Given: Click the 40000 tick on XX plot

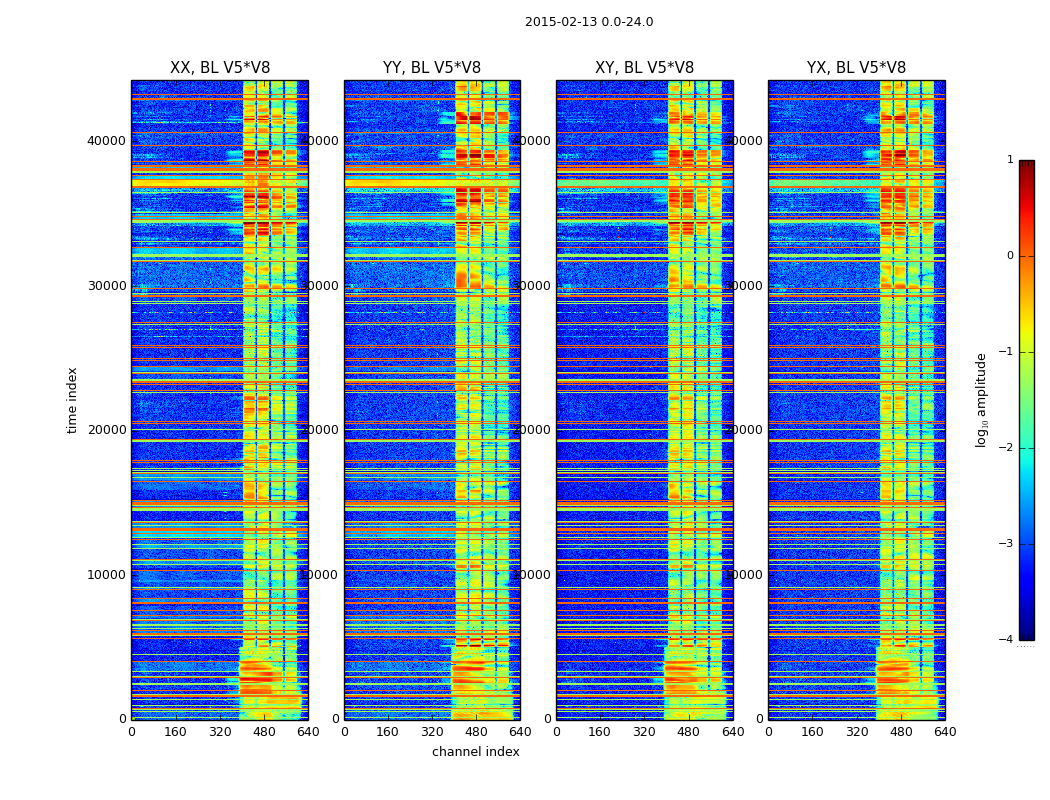Looking at the screenshot, I should click(106, 141).
